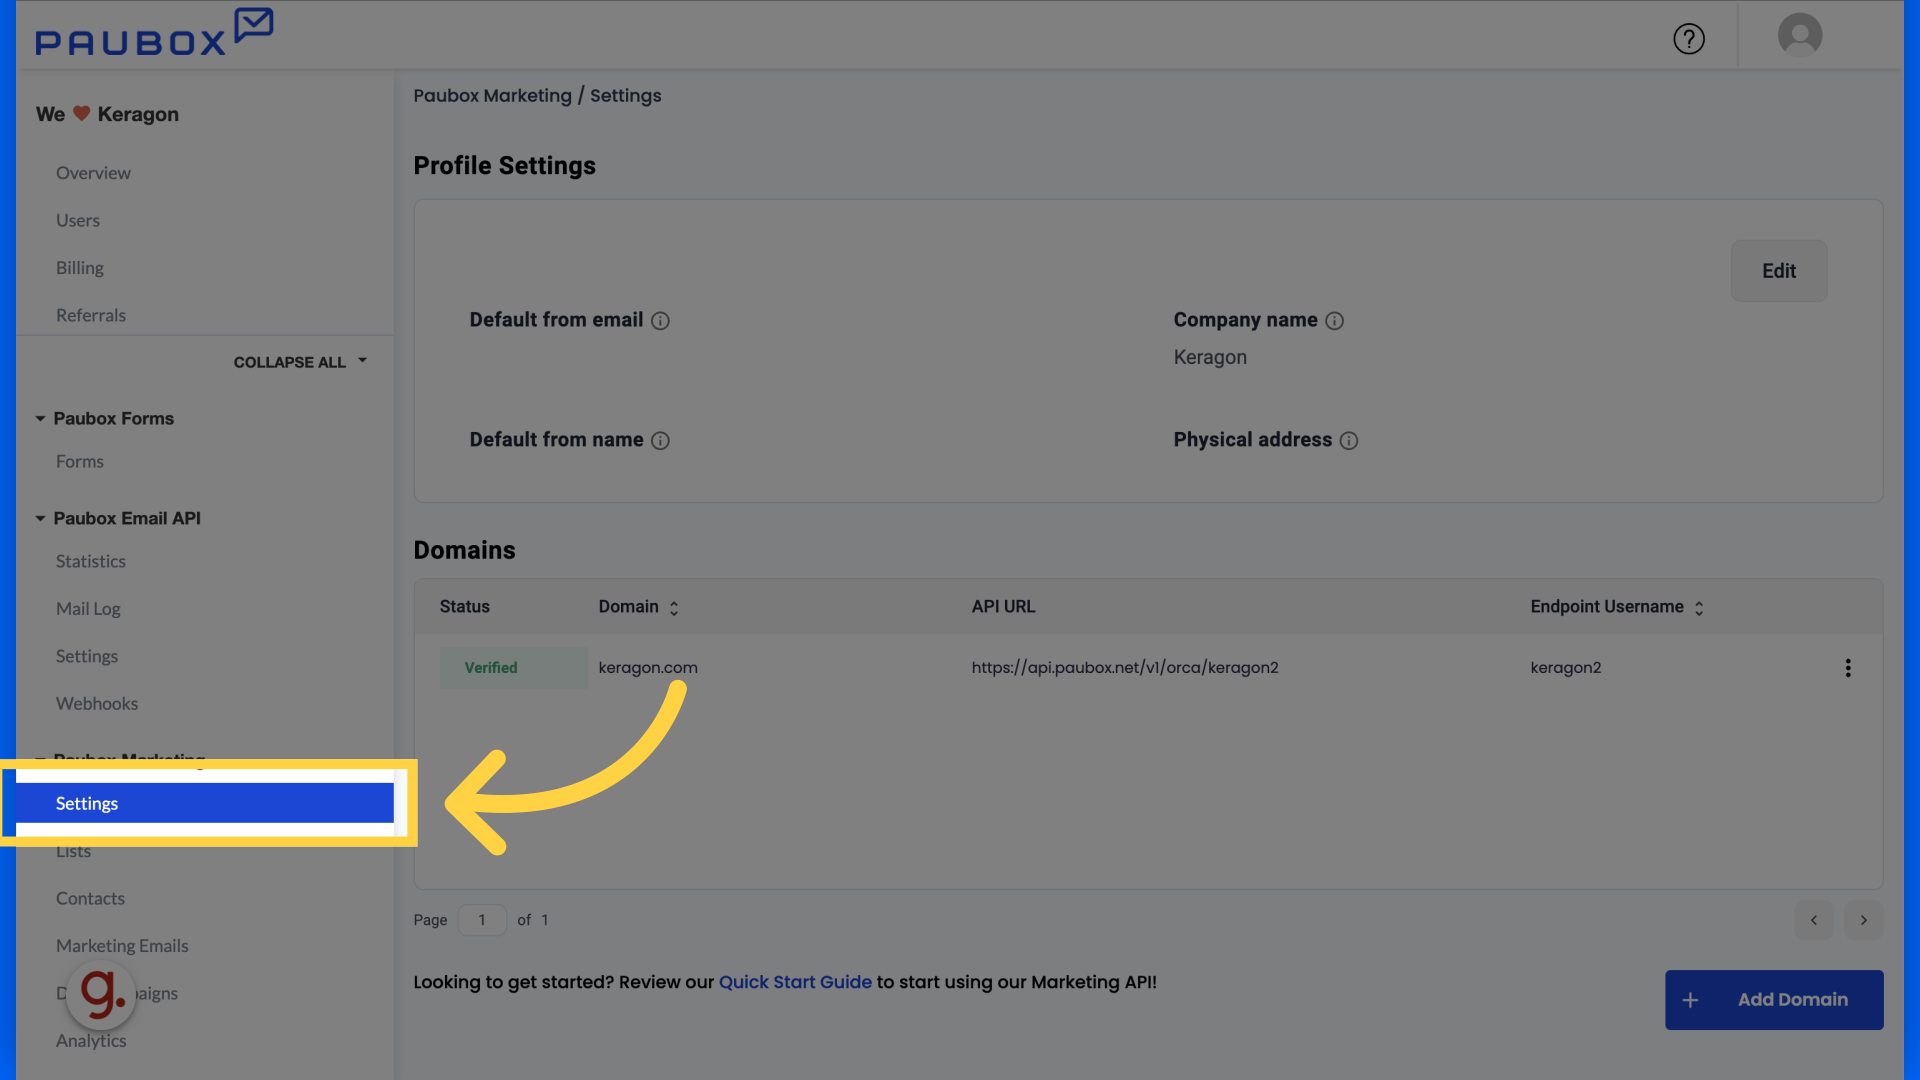
Task: Go to previous page arrow
Action: 1813,920
